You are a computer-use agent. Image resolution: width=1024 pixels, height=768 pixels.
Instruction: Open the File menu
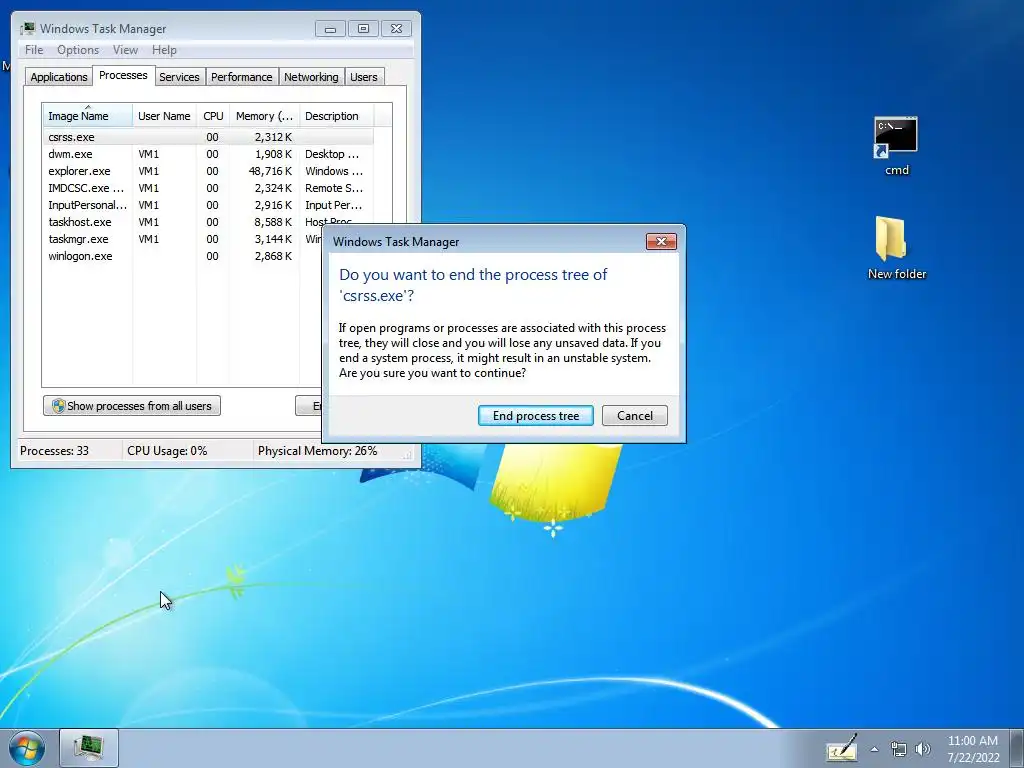[34, 50]
